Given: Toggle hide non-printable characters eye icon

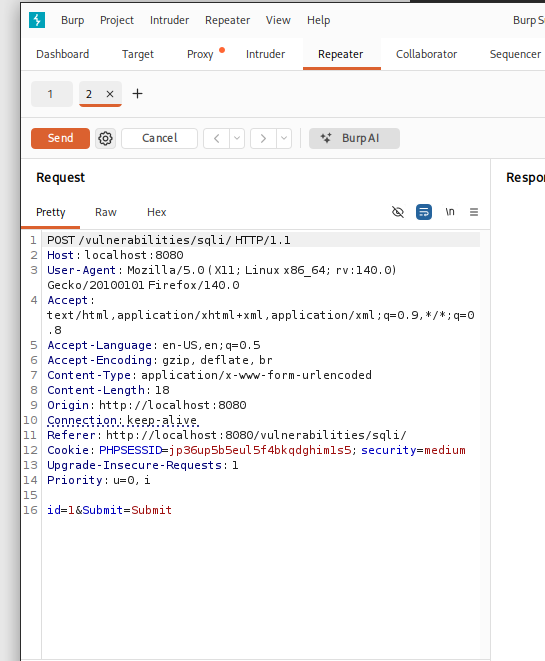Looking at the screenshot, I should click(398, 212).
